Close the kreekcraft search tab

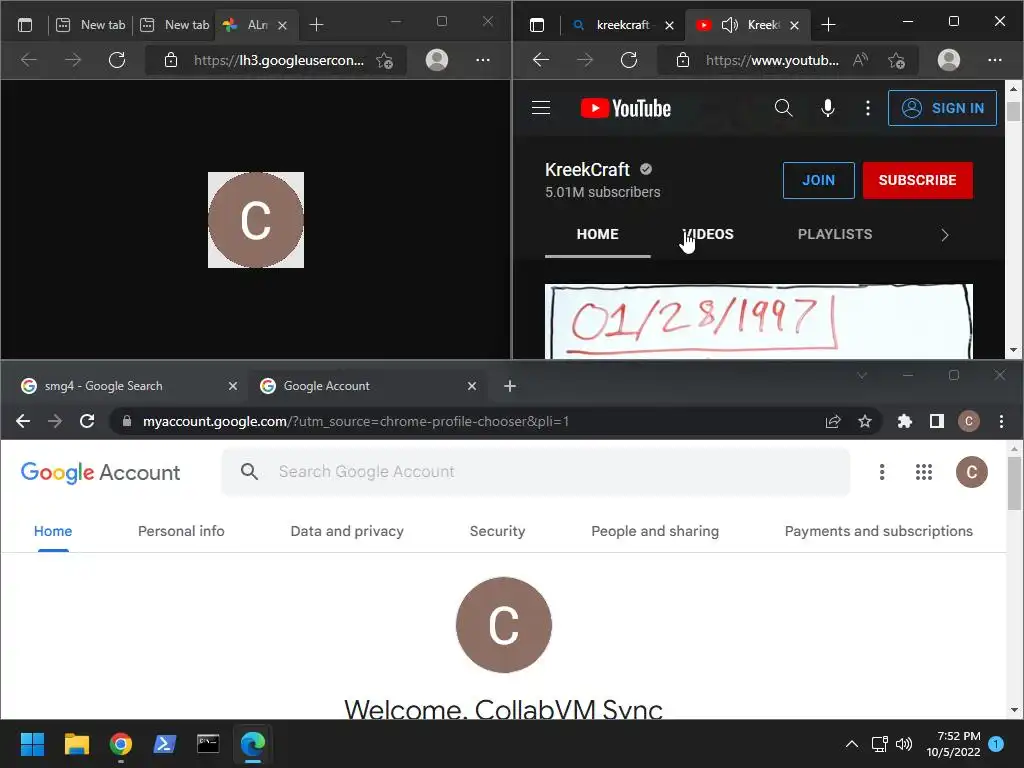pos(669,25)
